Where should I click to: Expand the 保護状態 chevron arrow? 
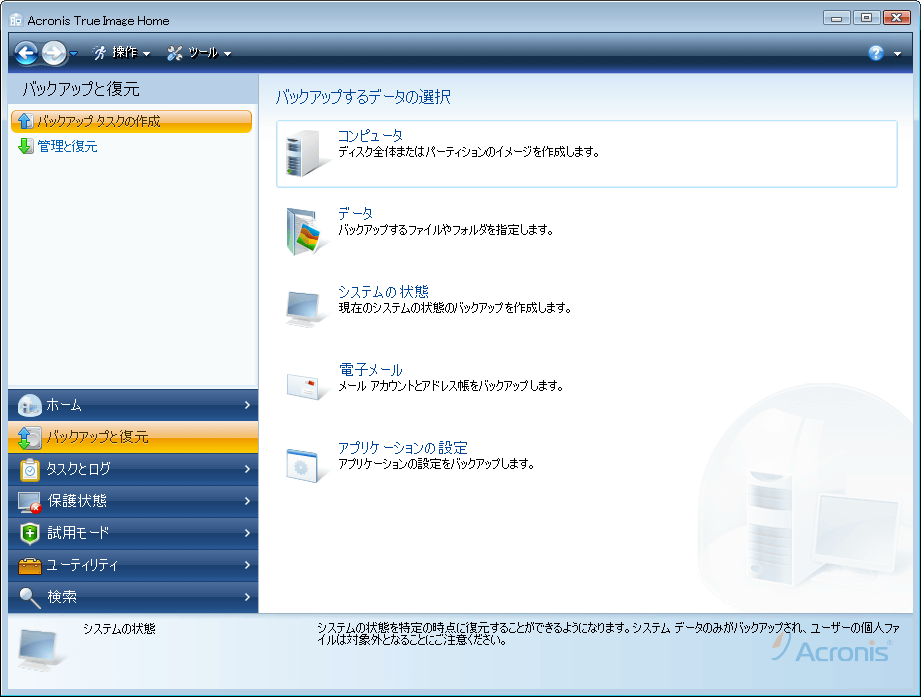tap(247, 501)
